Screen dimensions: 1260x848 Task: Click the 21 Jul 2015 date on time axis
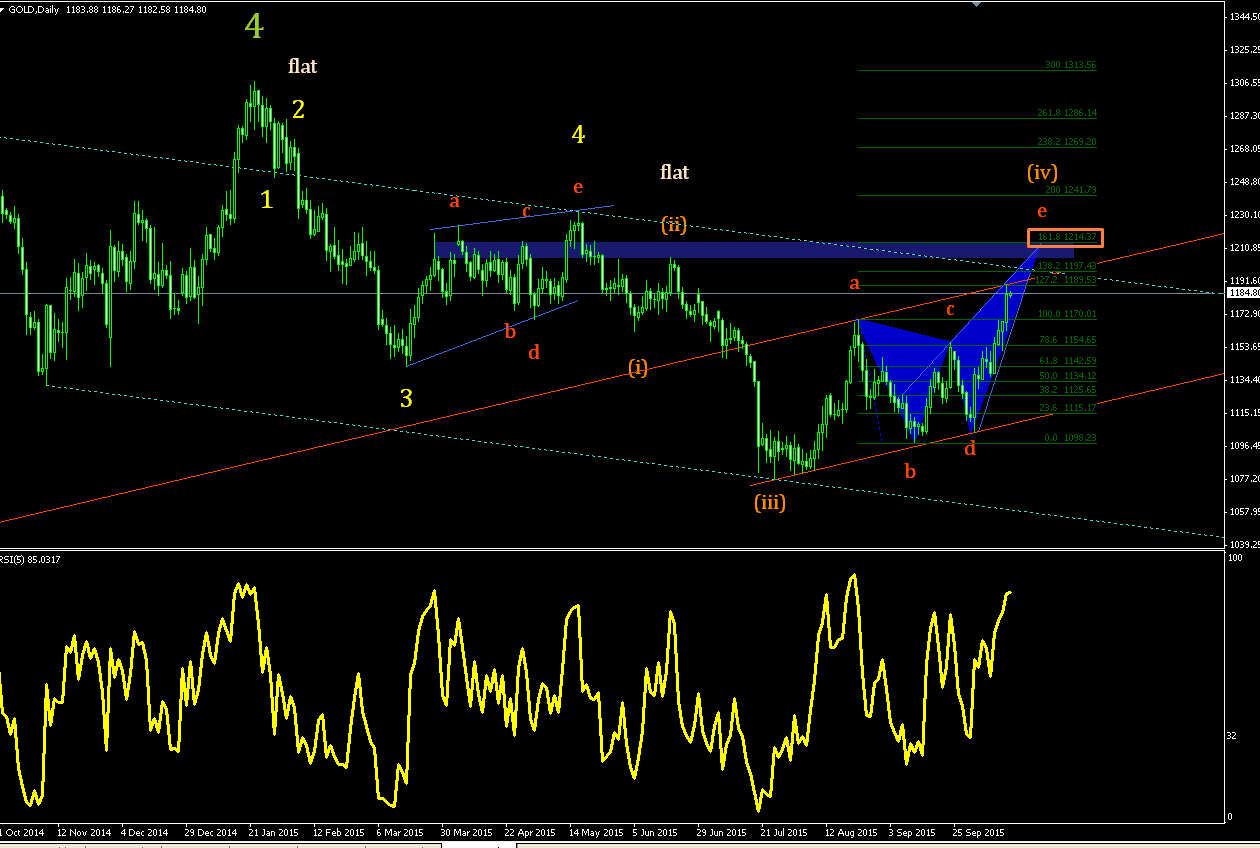point(783,832)
